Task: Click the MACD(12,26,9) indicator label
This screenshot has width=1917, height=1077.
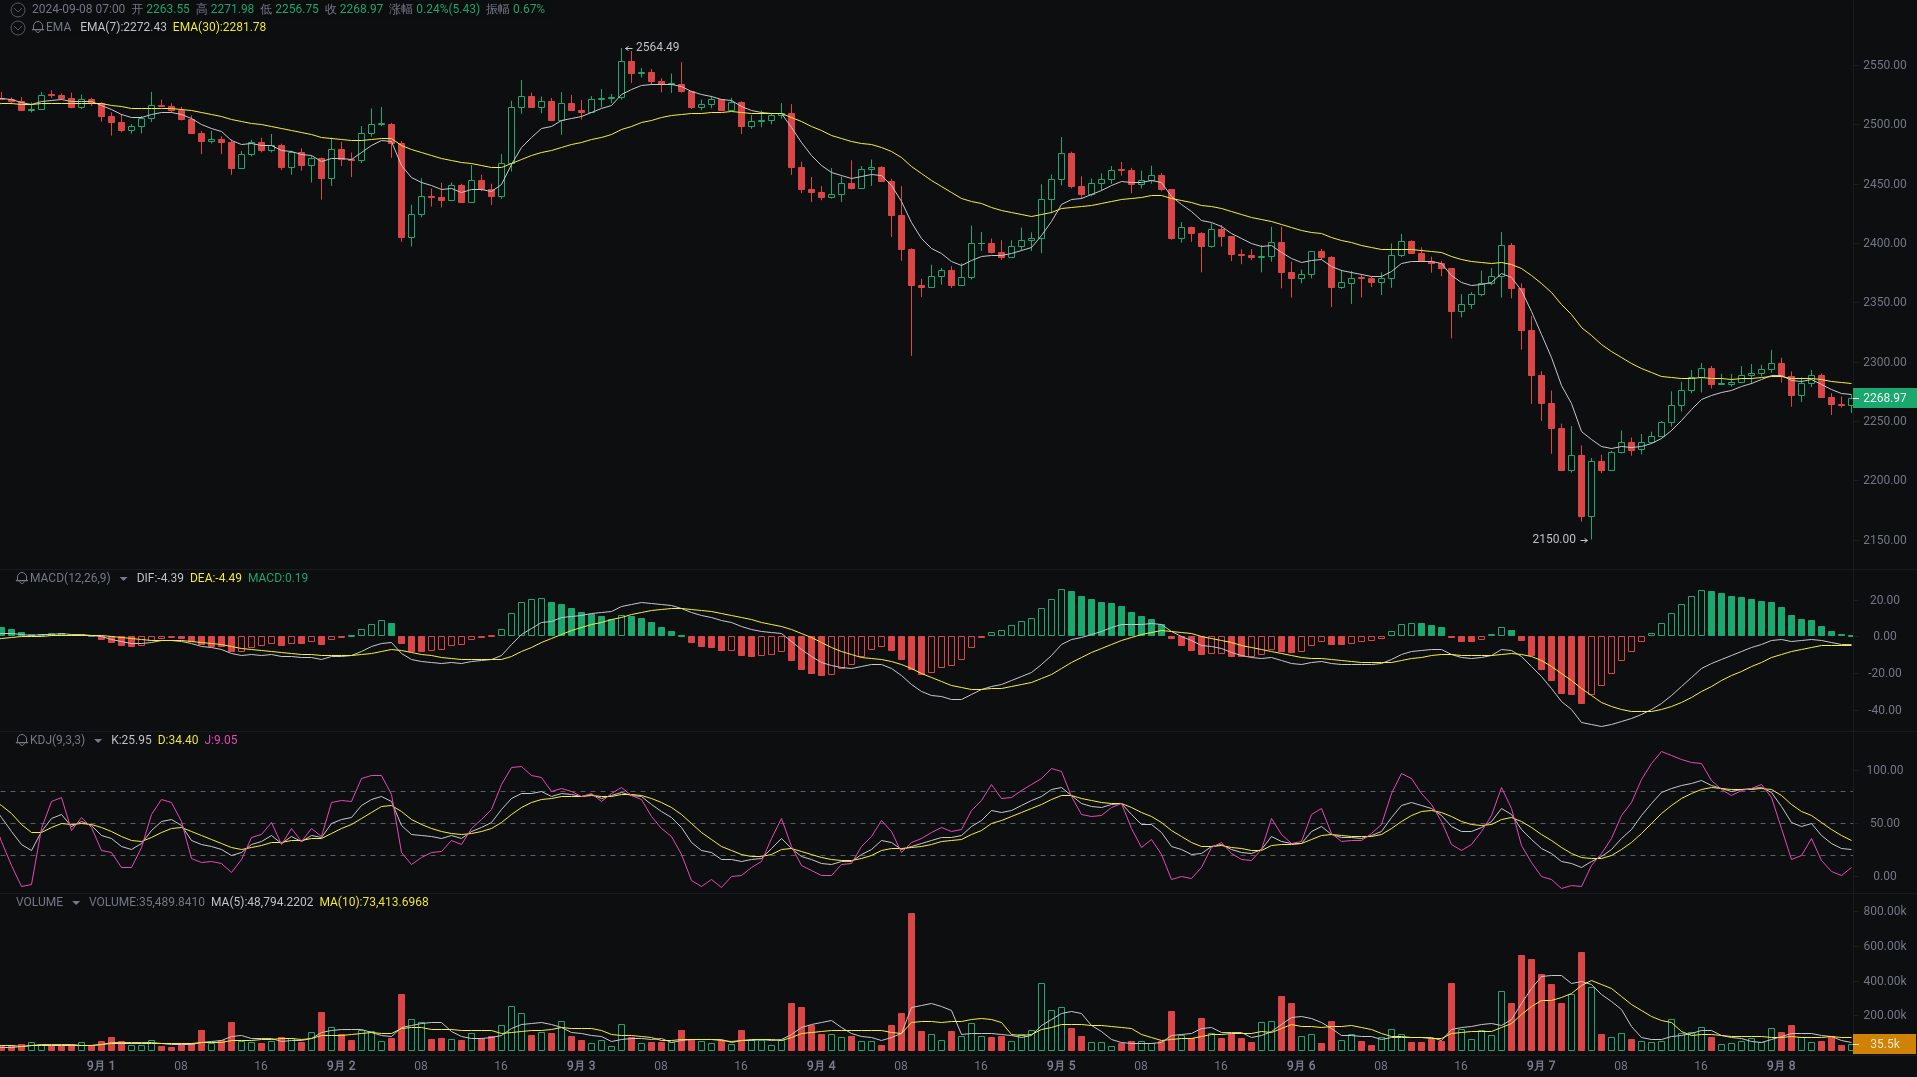Action: point(70,578)
